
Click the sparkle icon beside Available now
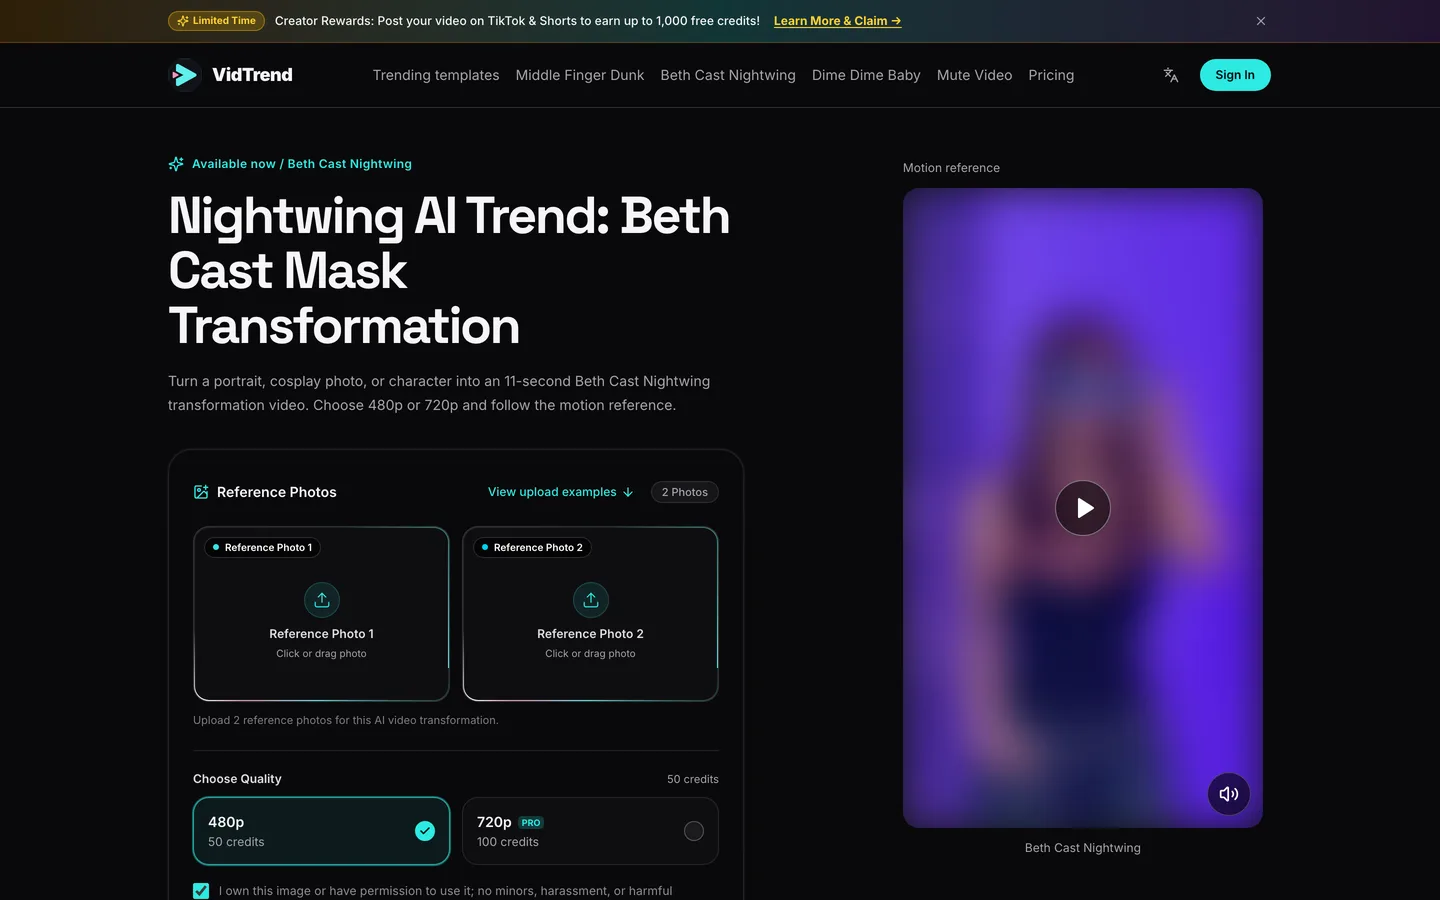point(176,164)
